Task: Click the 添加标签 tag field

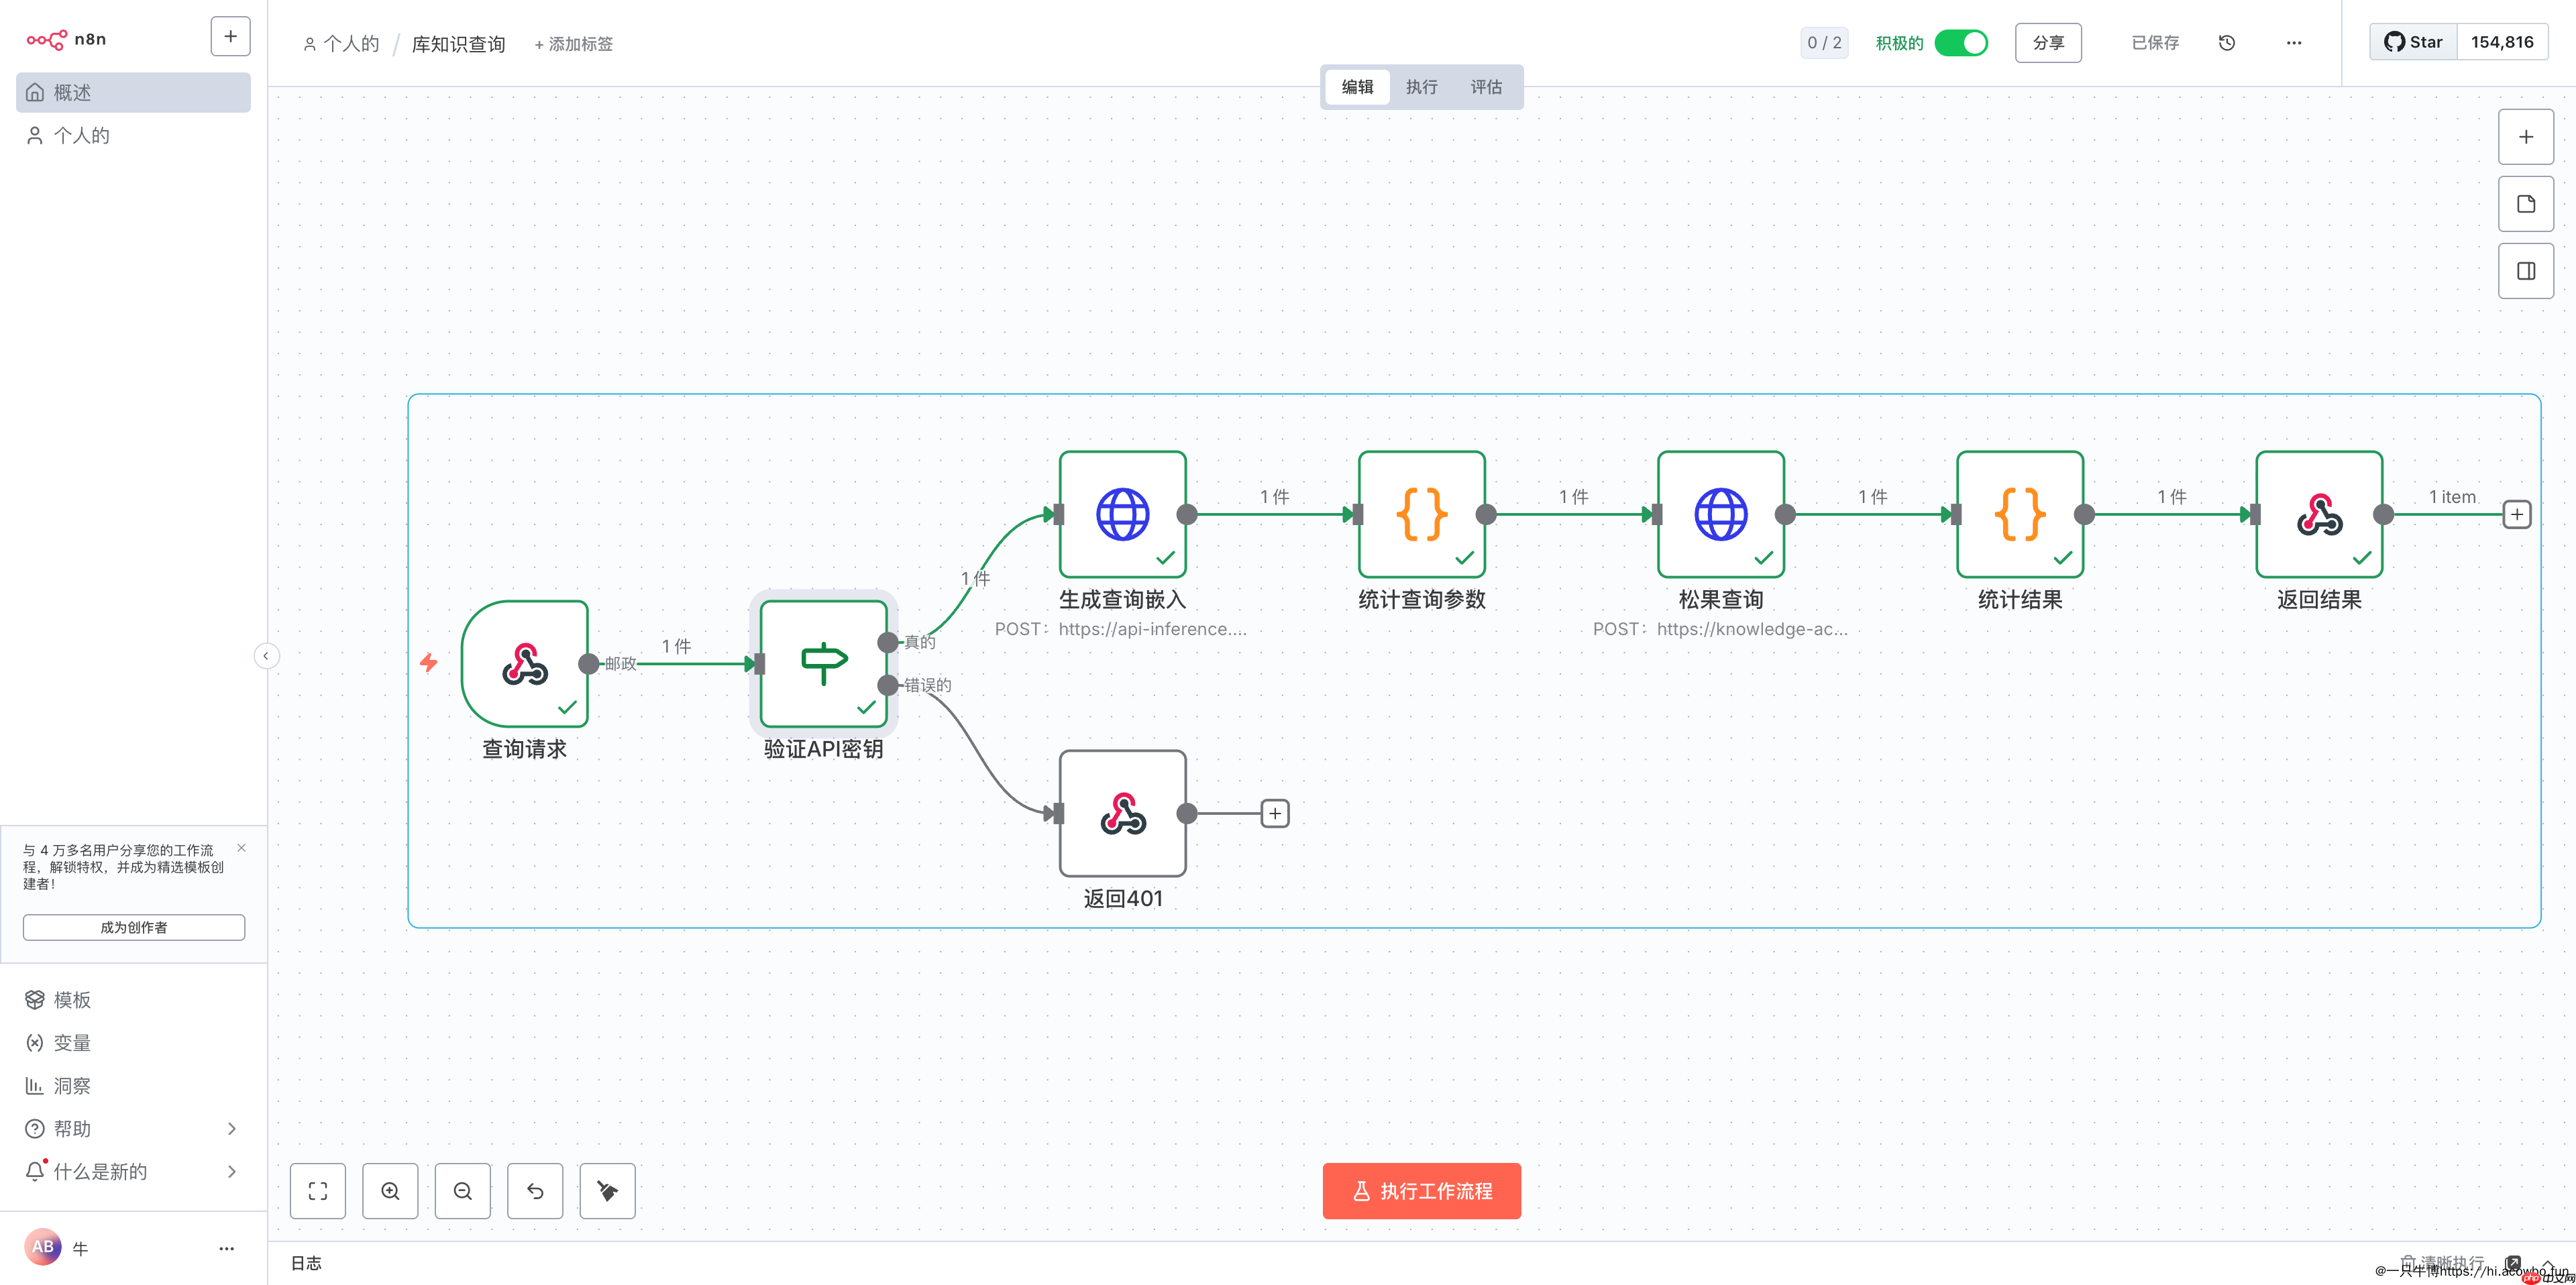Action: point(574,44)
